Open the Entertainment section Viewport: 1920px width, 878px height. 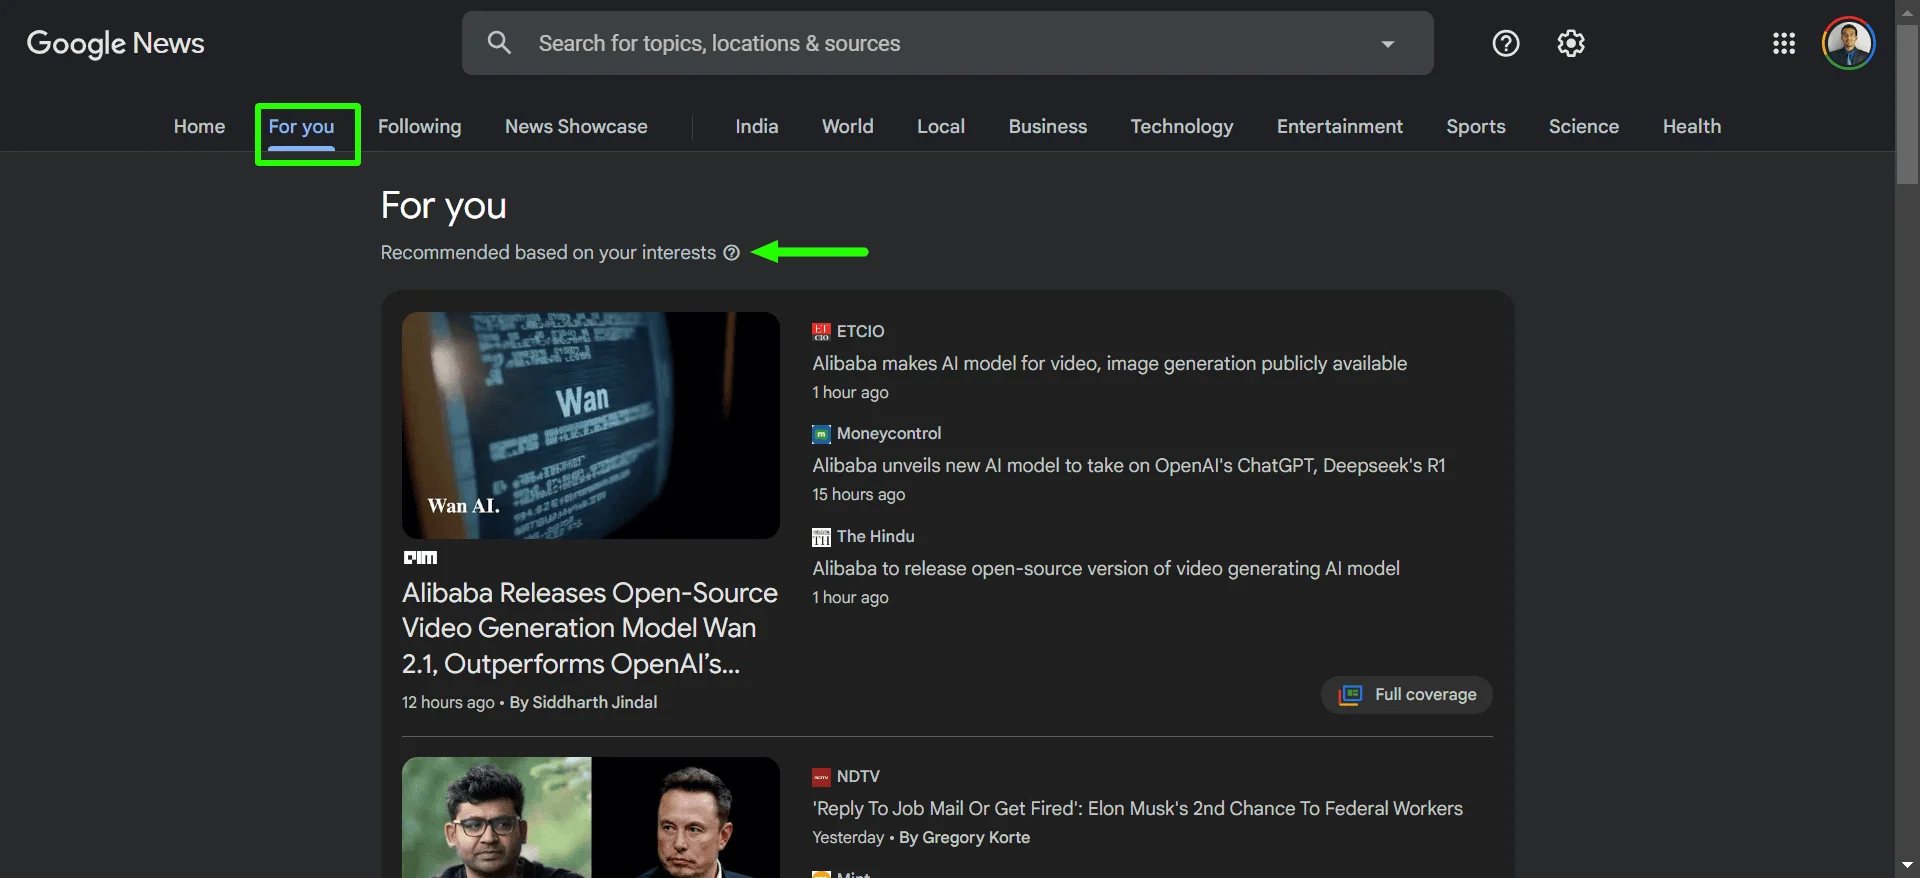(x=1339, y=126)
